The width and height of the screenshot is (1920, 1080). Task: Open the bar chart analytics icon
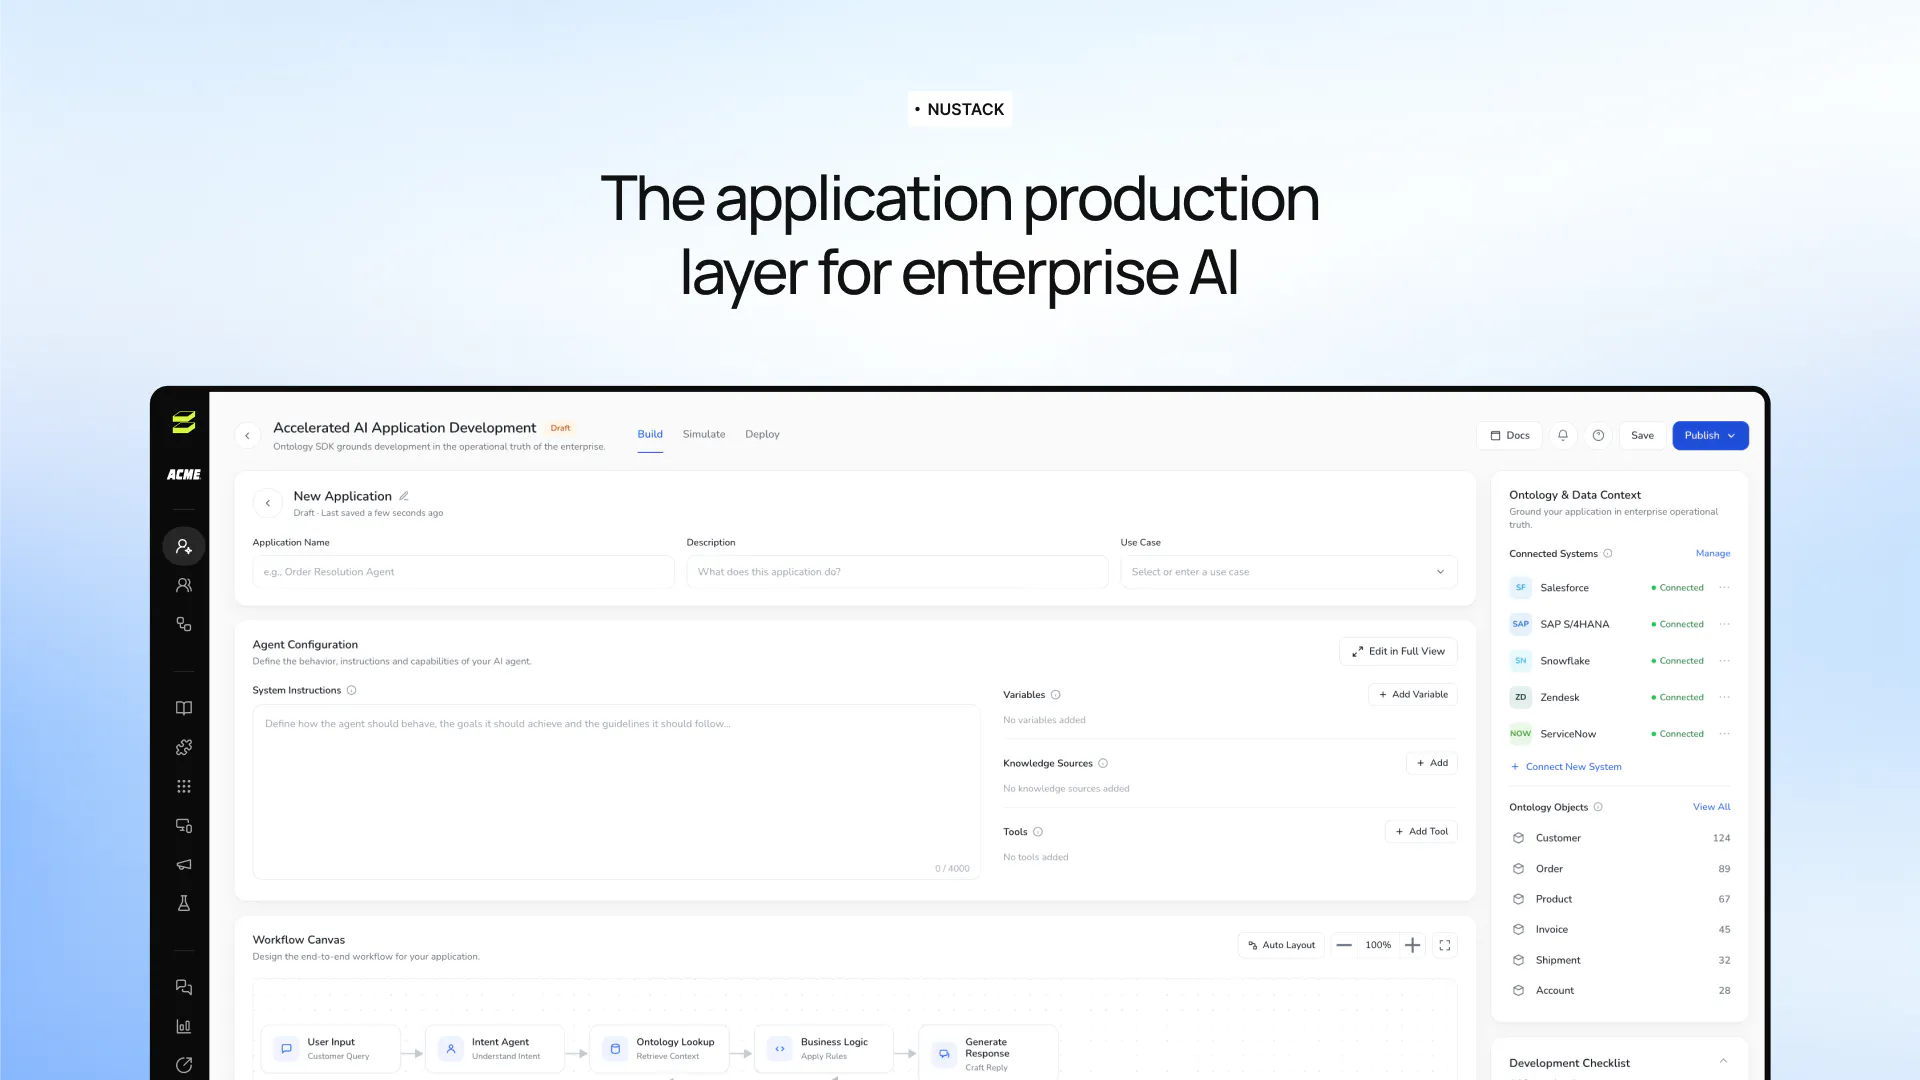184,1026
